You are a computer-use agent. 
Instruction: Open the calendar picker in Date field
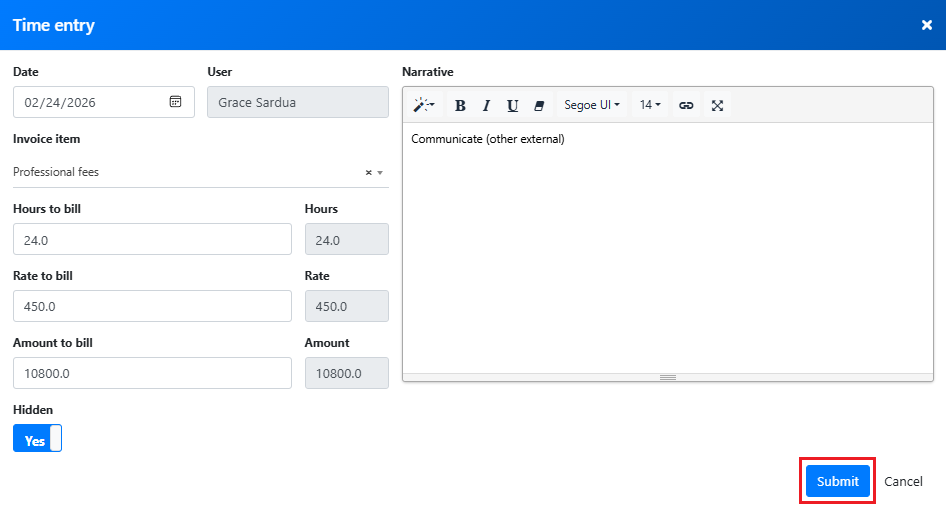pos(175,102)
